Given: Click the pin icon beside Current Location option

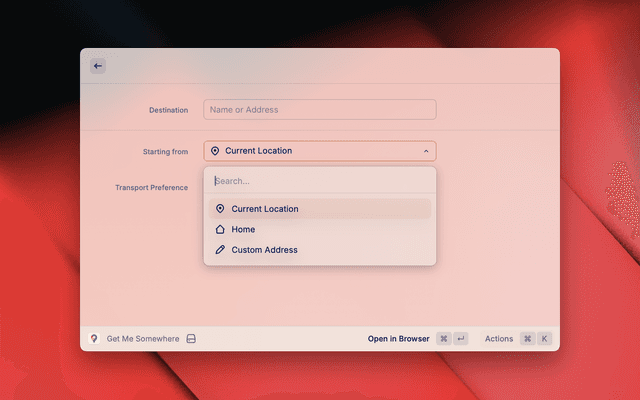Looking at the screenshot, I should pos(220,209).
